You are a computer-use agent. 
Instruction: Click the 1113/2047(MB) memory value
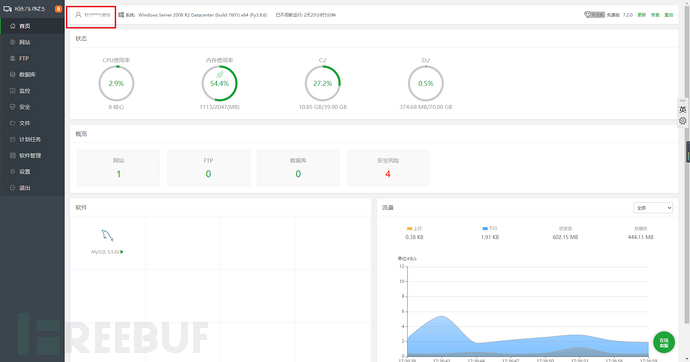point(220,107)
